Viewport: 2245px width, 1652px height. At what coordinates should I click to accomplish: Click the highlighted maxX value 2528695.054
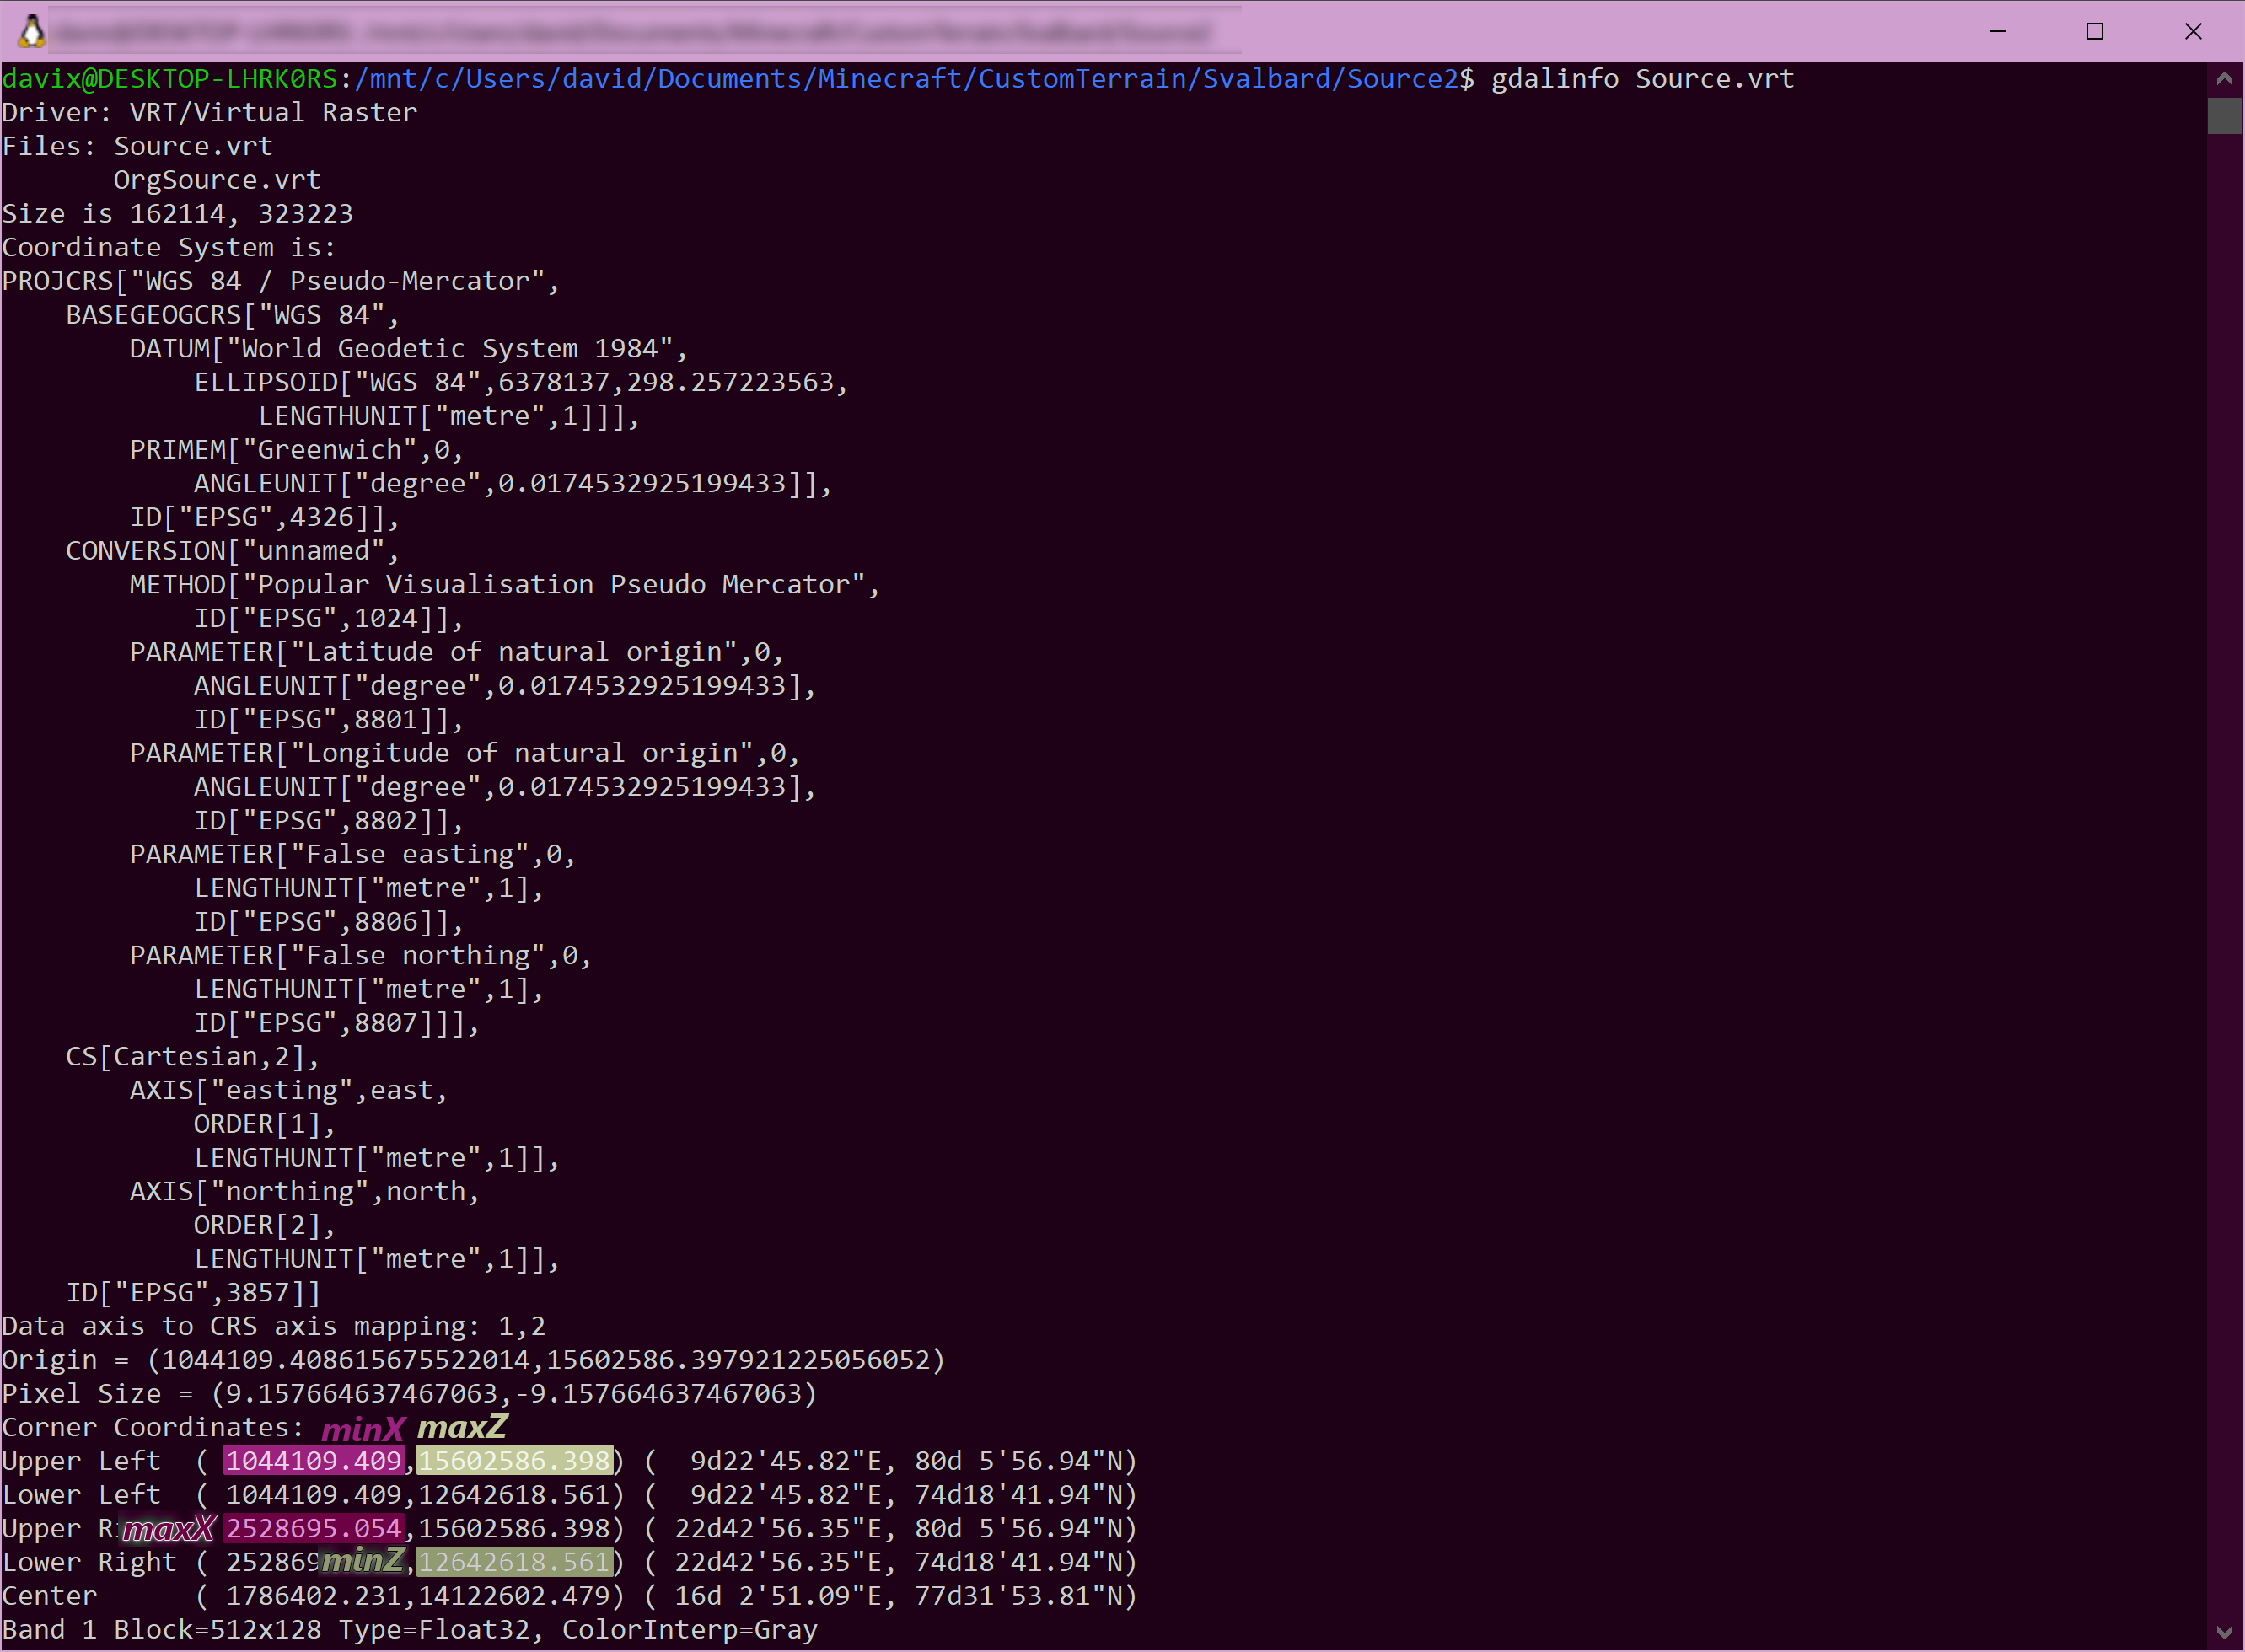click(x=313, y=1528)
